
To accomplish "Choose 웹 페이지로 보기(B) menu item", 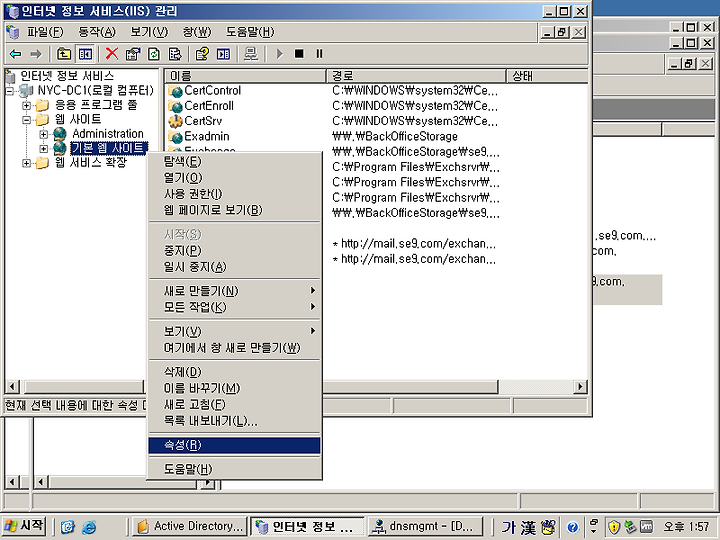I will tap(235, 210).
